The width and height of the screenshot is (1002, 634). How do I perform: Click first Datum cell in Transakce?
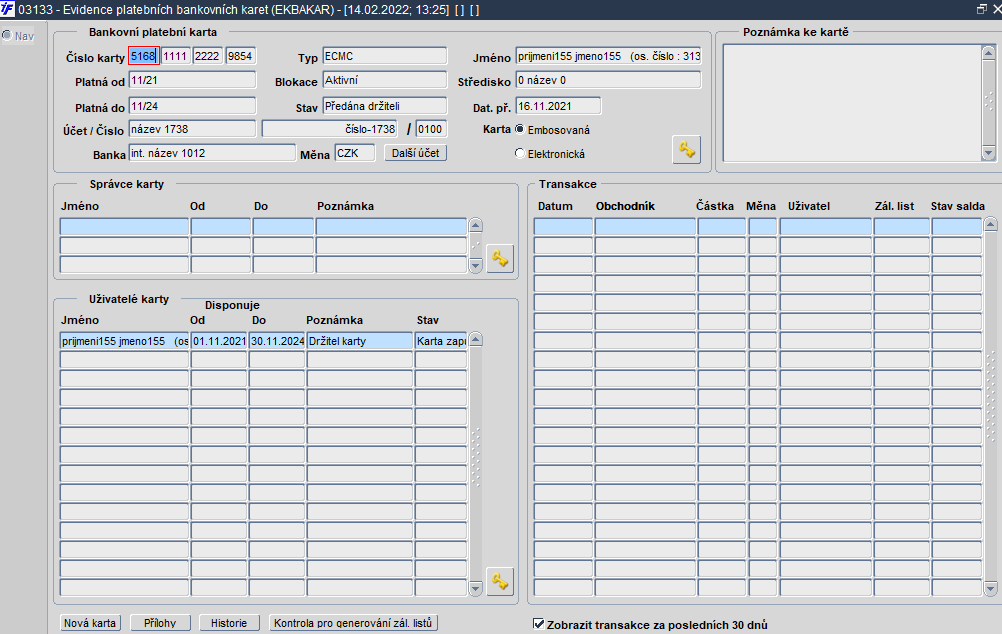tap(564, 226)
